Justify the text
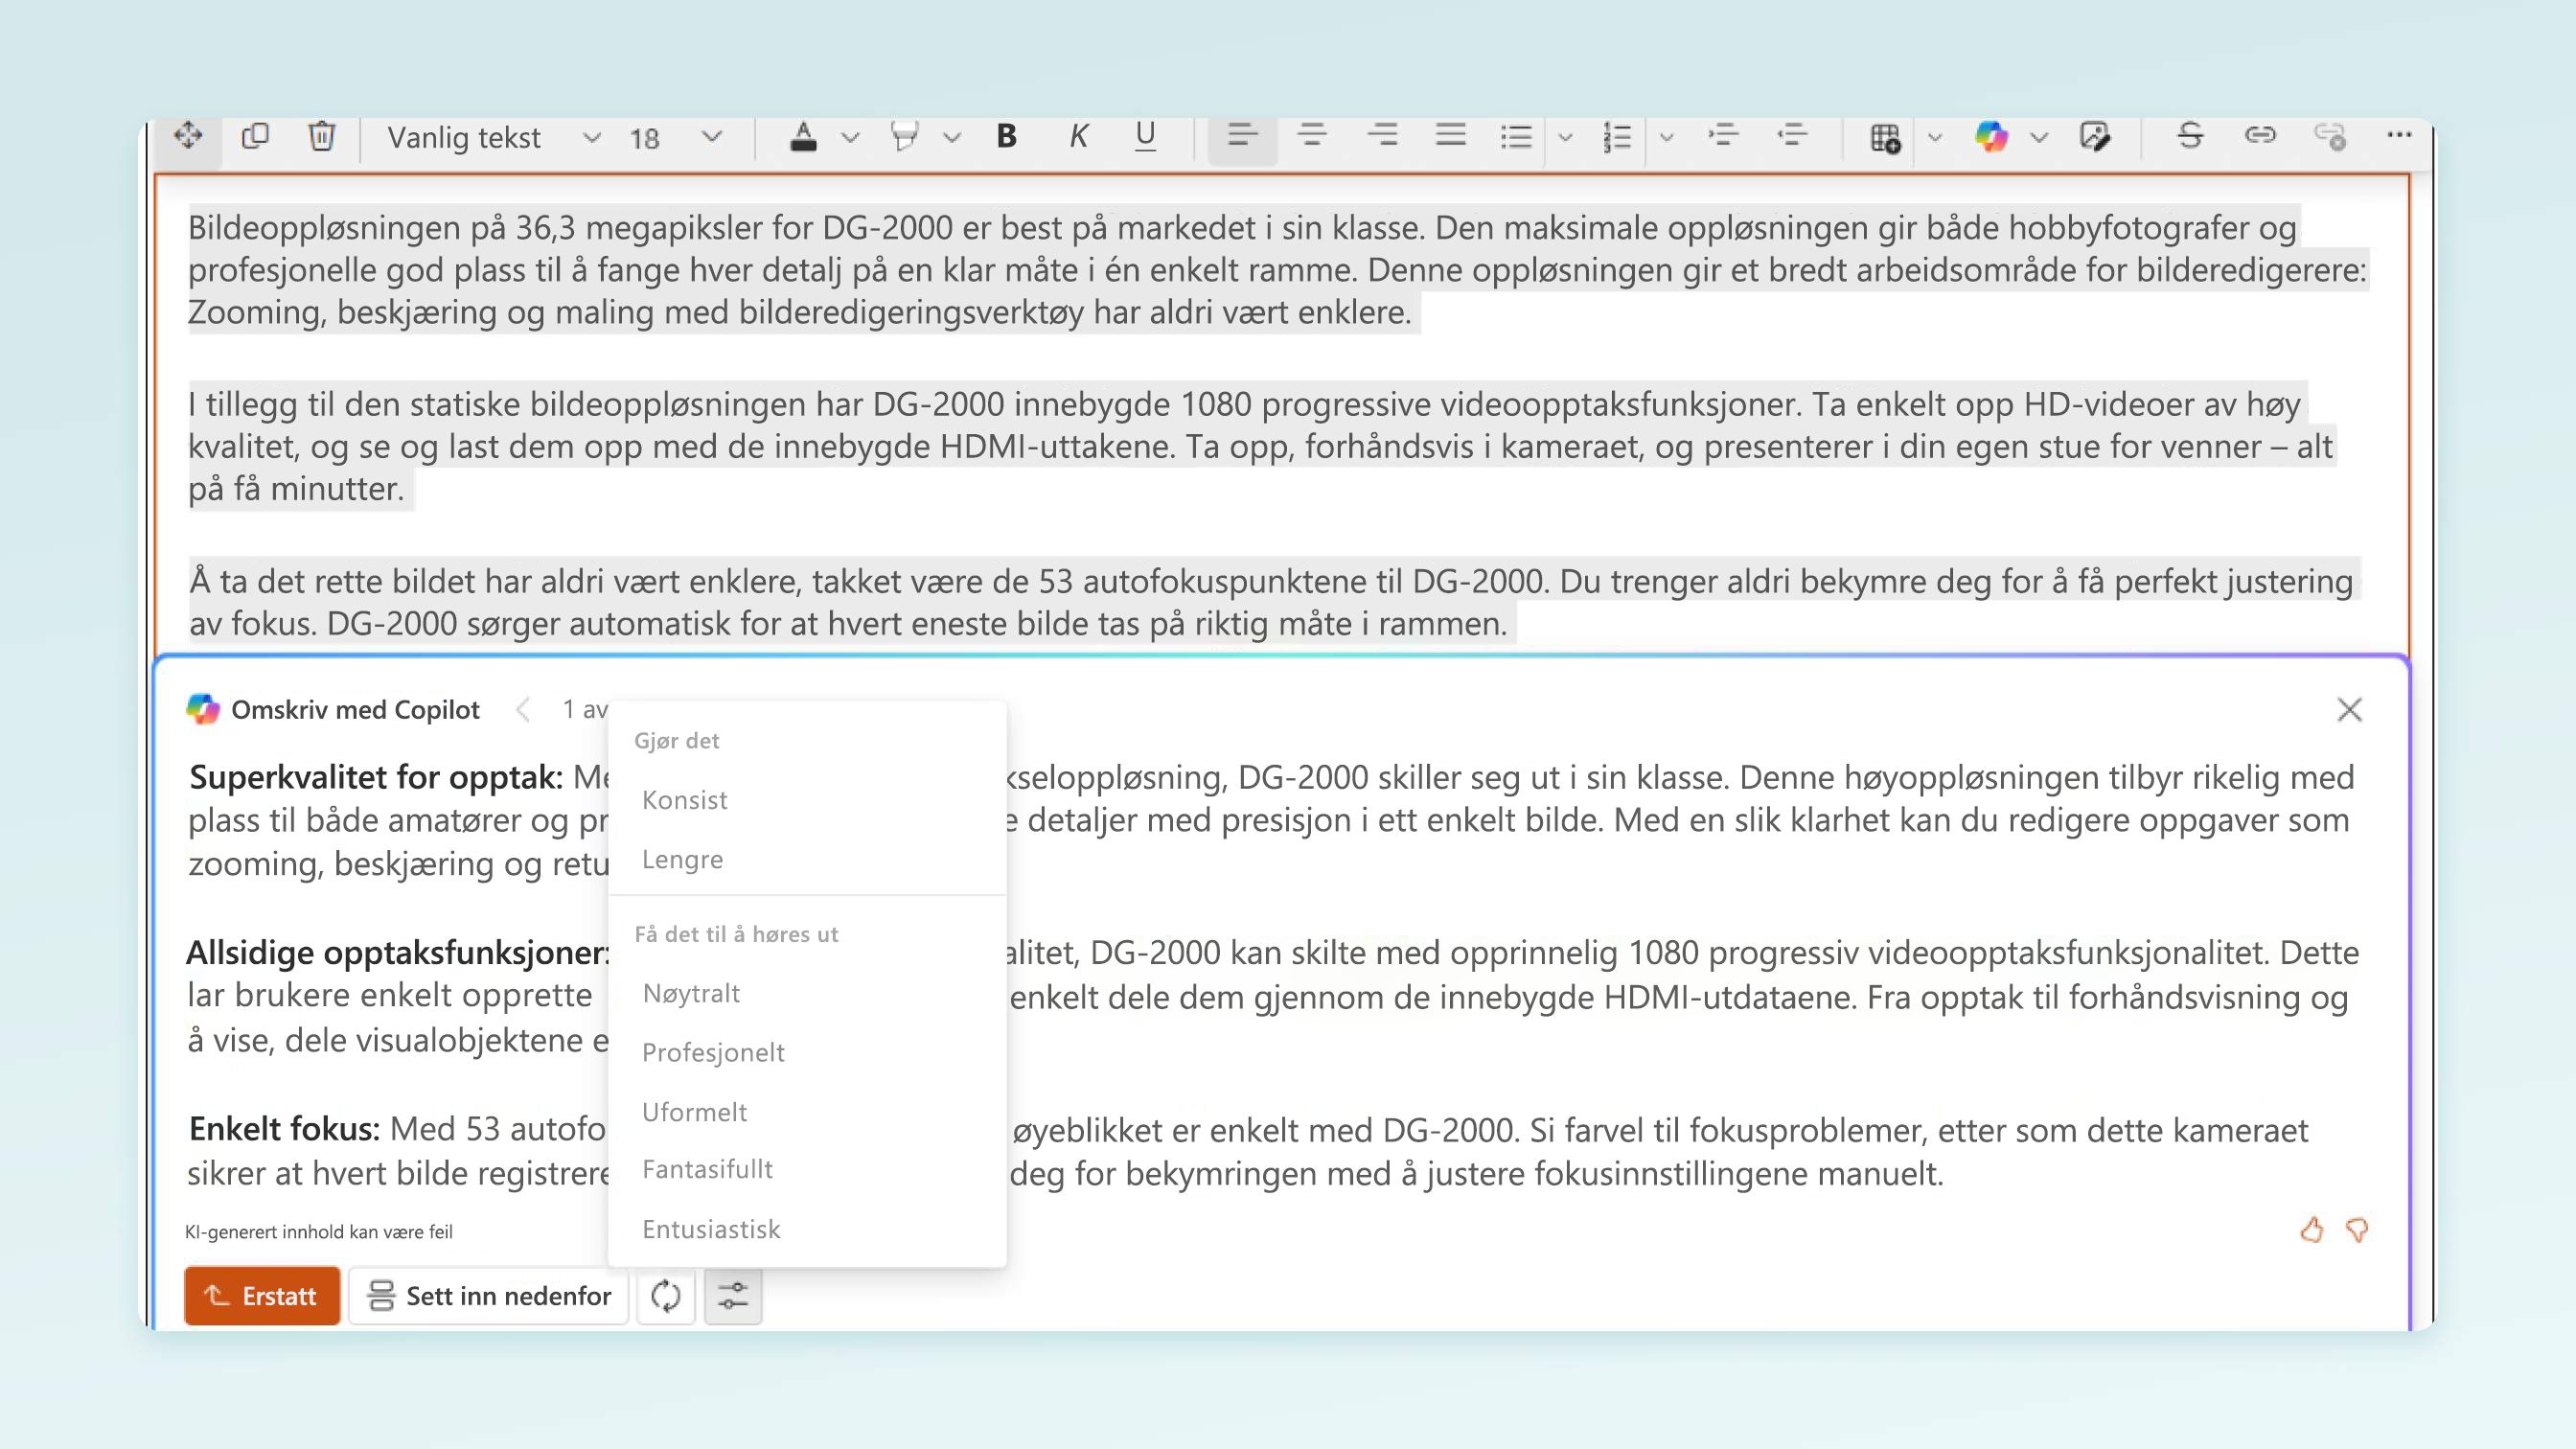 click(x=1450, y=135)
